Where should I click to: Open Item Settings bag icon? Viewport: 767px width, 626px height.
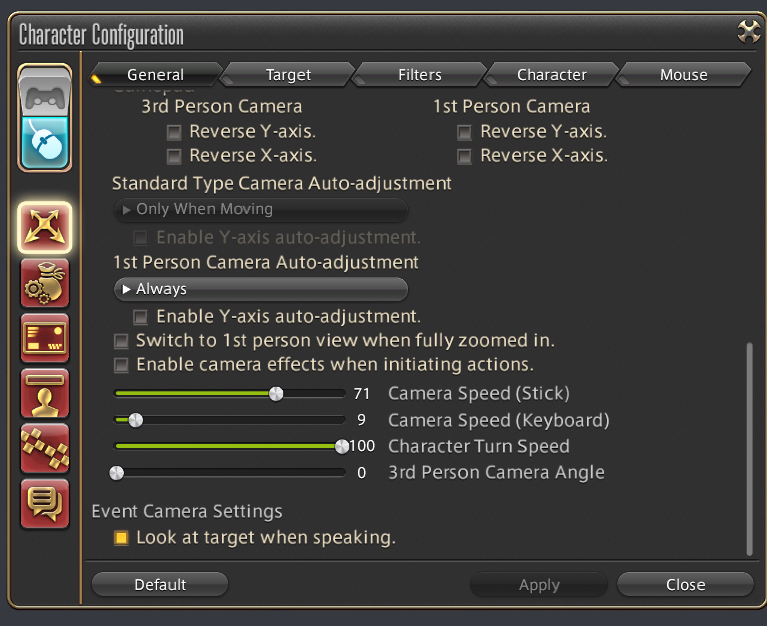pos(45,283)
